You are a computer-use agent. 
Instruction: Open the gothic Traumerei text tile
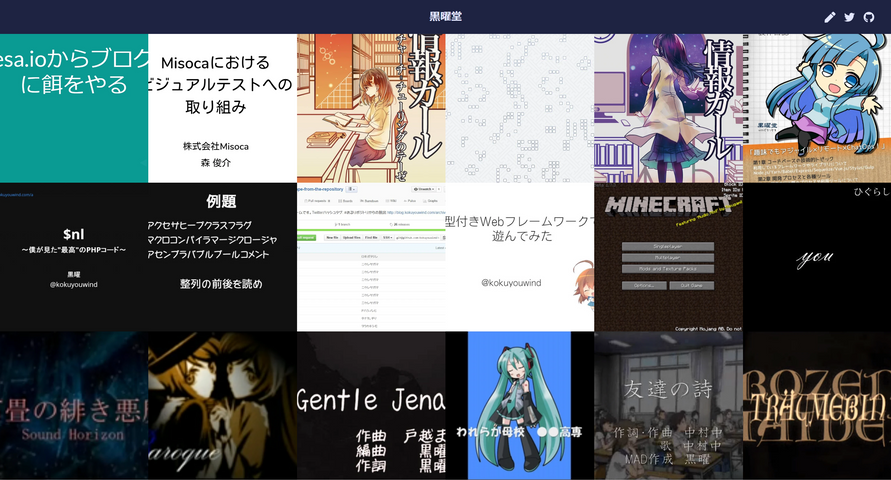[x=817, y=406]
